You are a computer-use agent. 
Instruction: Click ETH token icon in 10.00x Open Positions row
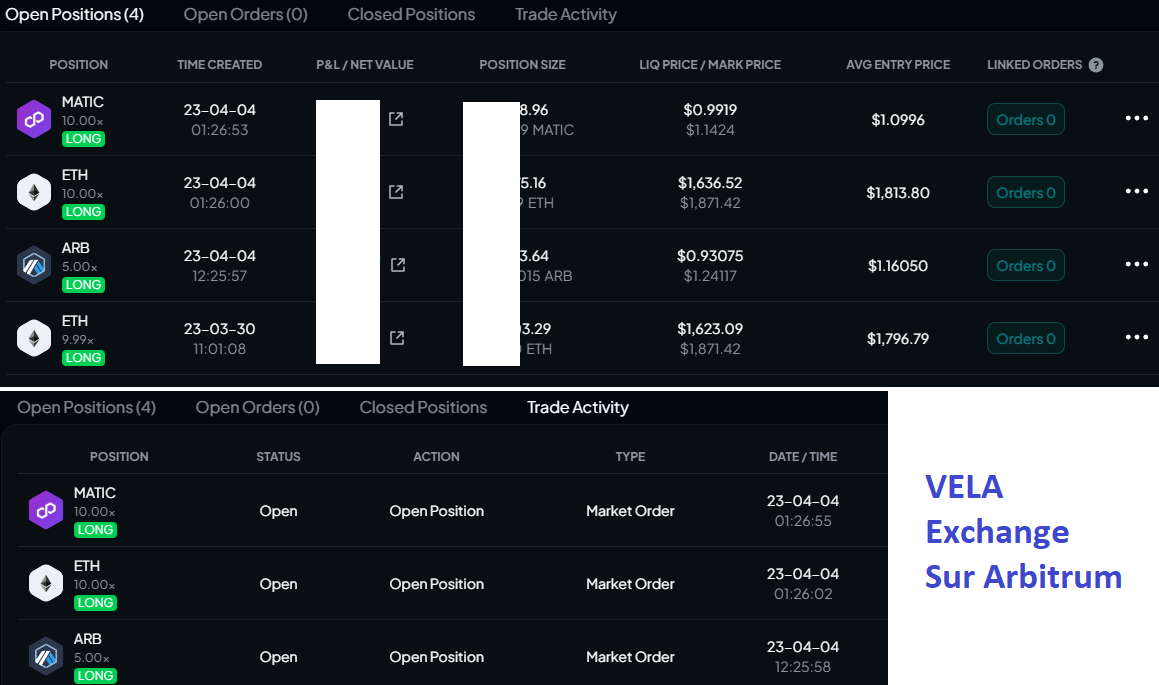(x=34, y=192)
